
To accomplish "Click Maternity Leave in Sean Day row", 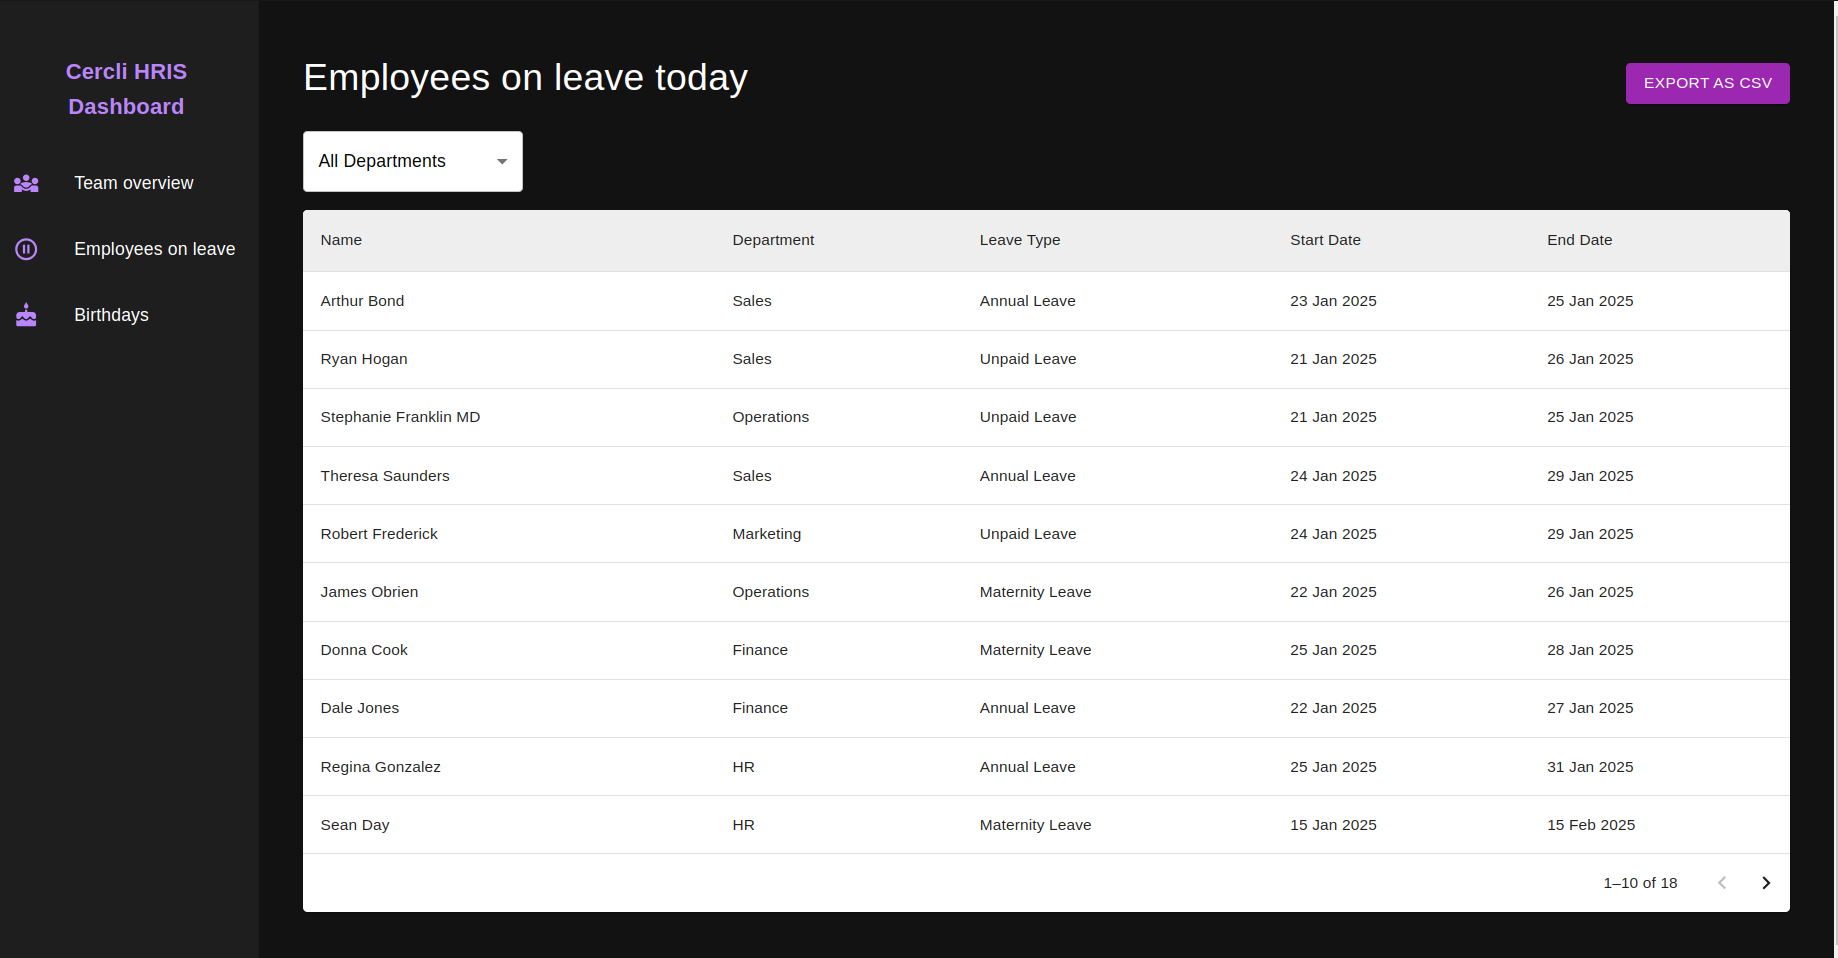I will tap(1035, 825).
